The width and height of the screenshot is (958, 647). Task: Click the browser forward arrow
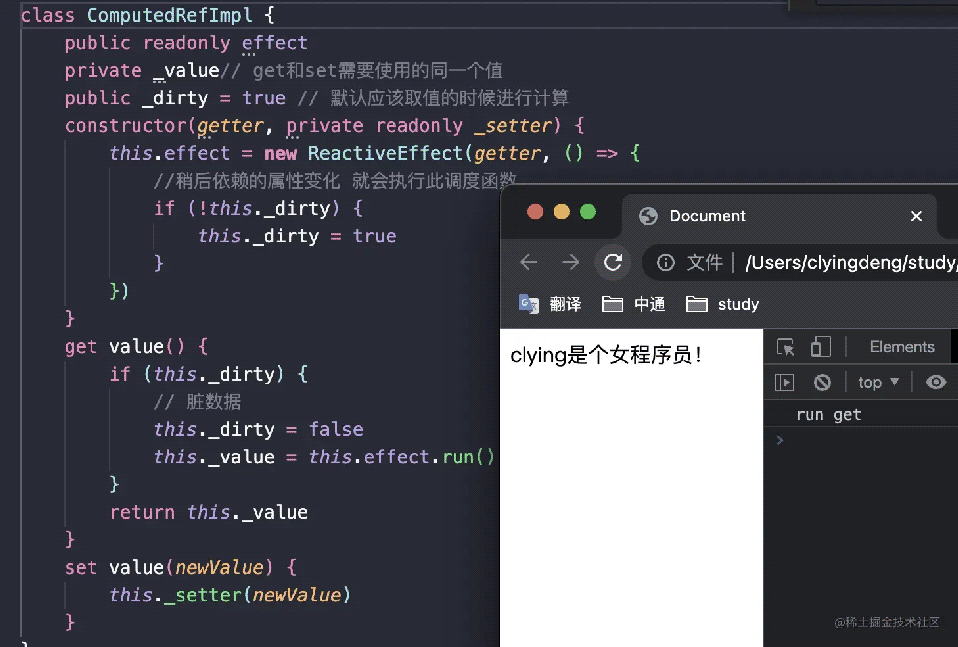click(571, 262)
